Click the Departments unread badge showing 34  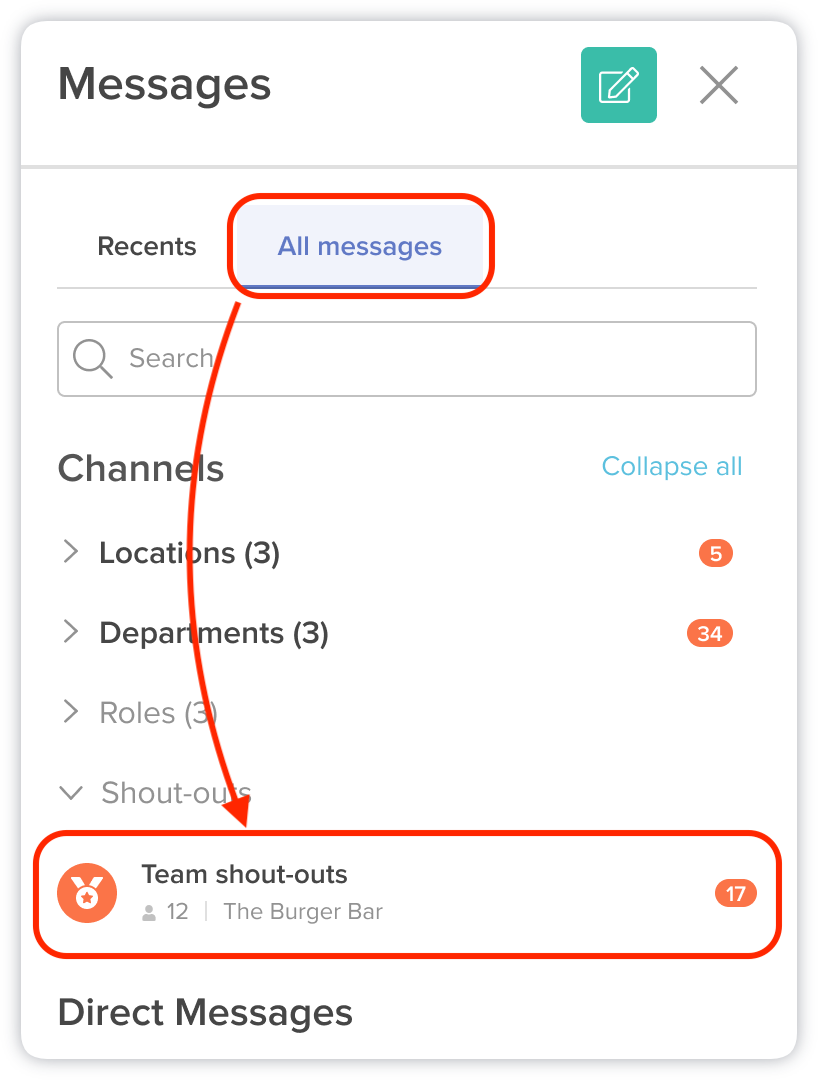point(710,633)
